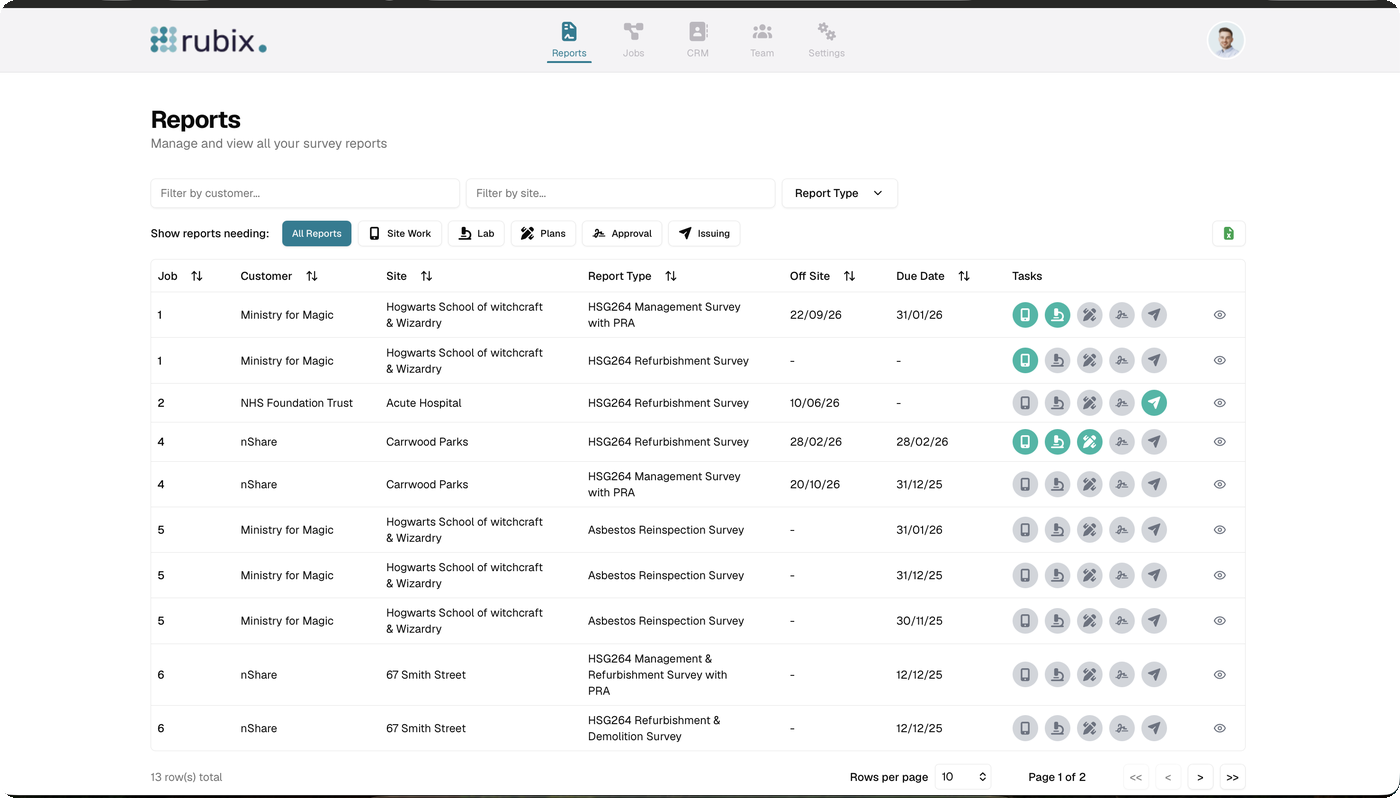This screenshot has width=1400, height=798.
Task: Click issuing icon for 30/11/25 row
Action: pos(1154,621)
